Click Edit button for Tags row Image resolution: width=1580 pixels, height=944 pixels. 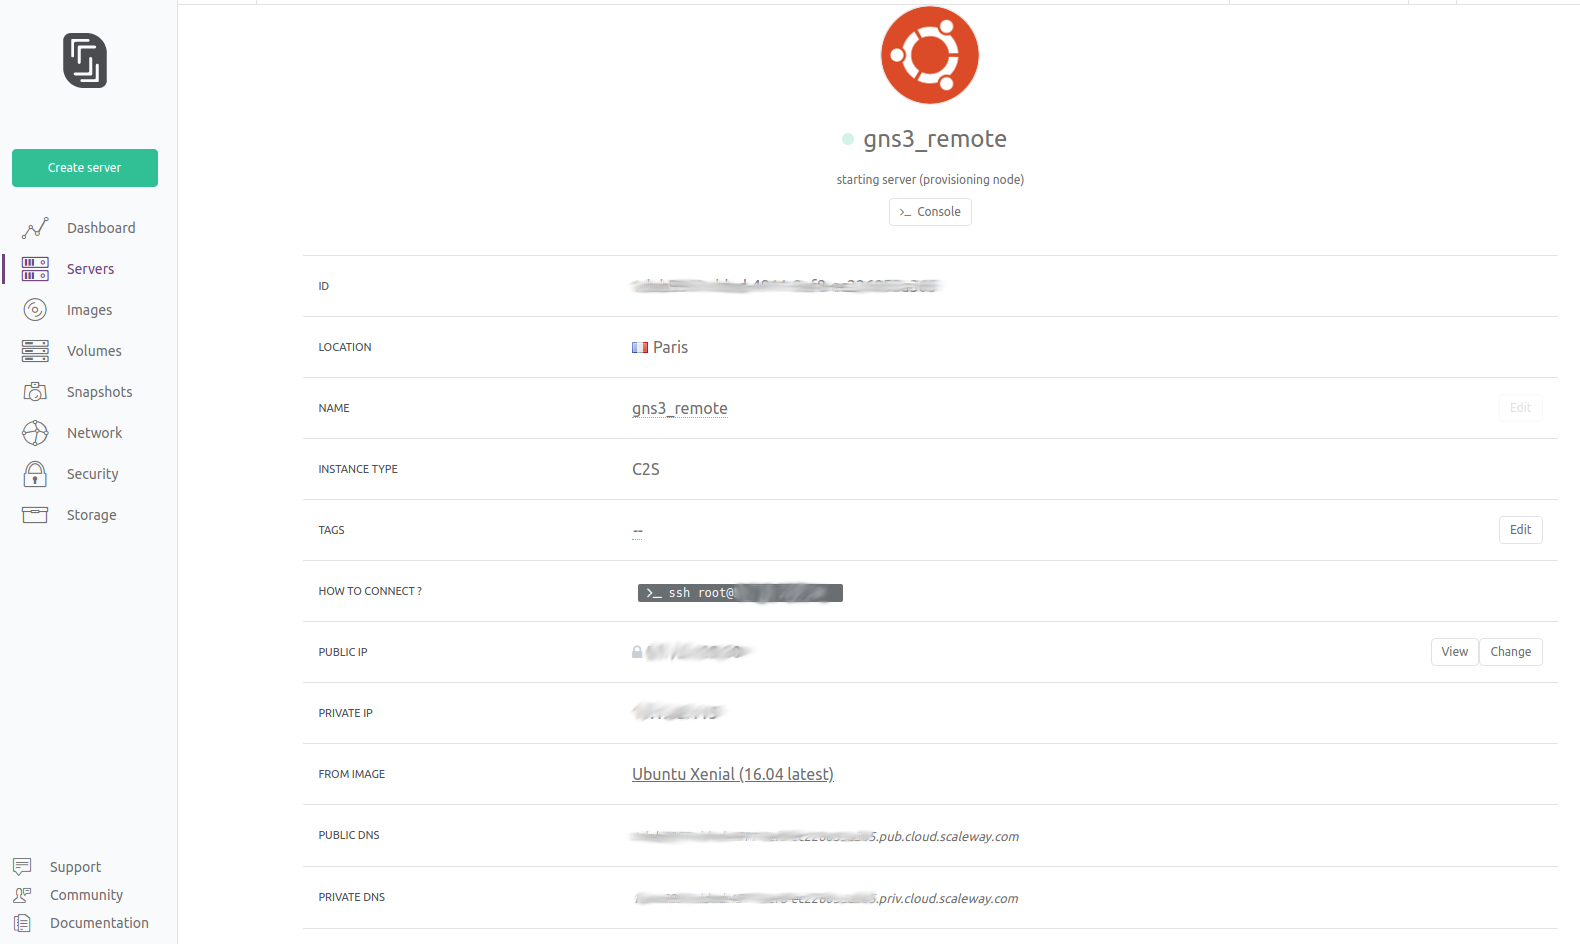coord(1520,530)
